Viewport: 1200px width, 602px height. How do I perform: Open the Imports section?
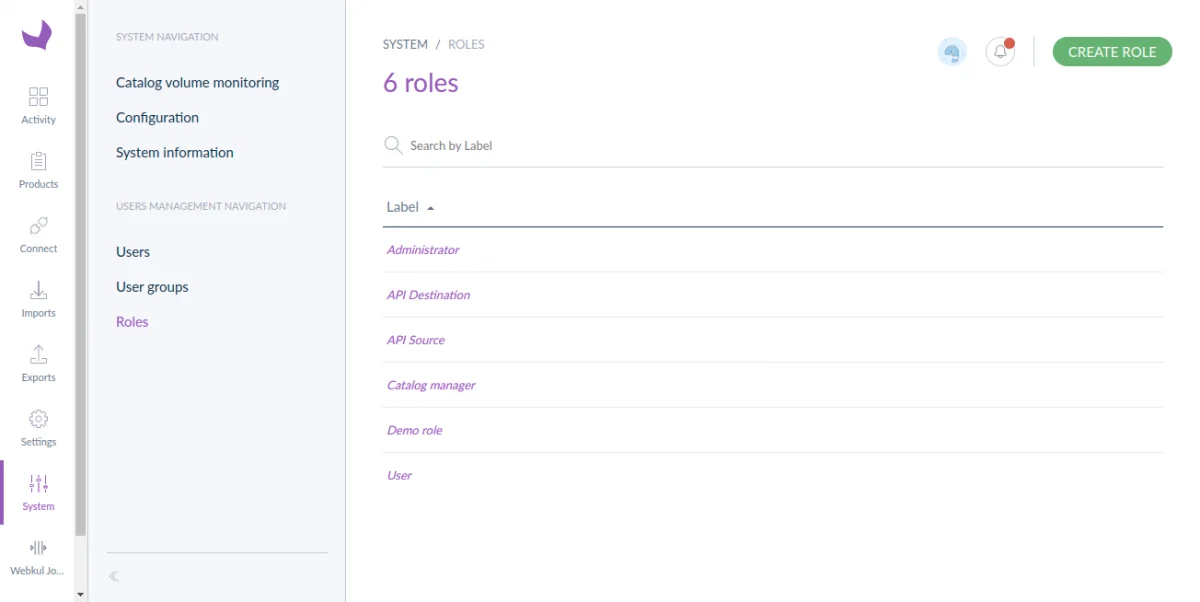[x=38, y=299]
